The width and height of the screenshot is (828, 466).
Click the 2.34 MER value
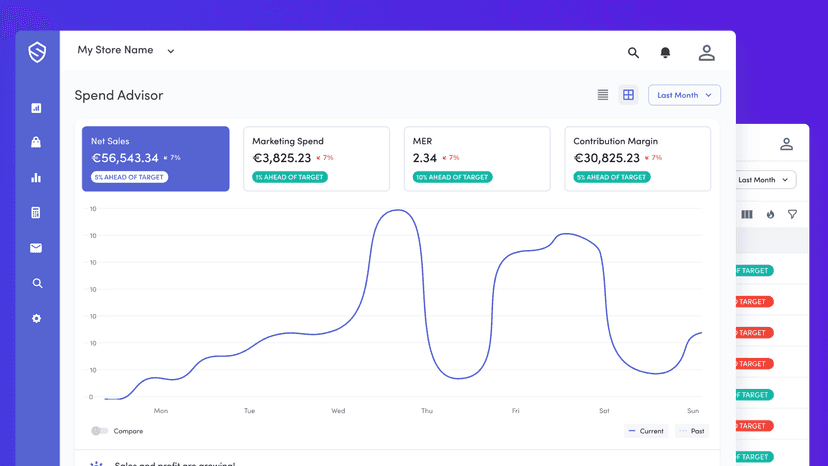click(x=425, y=158)
